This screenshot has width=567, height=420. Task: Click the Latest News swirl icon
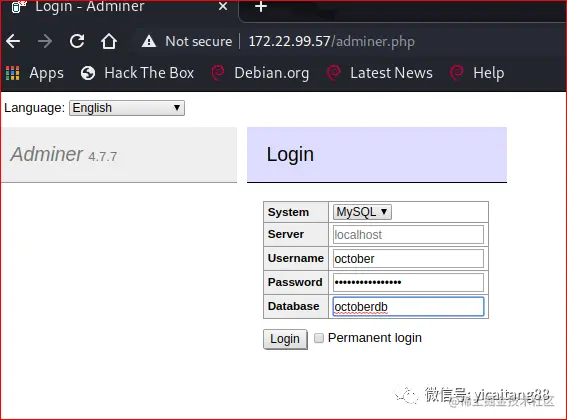click(x=333, y=73)
